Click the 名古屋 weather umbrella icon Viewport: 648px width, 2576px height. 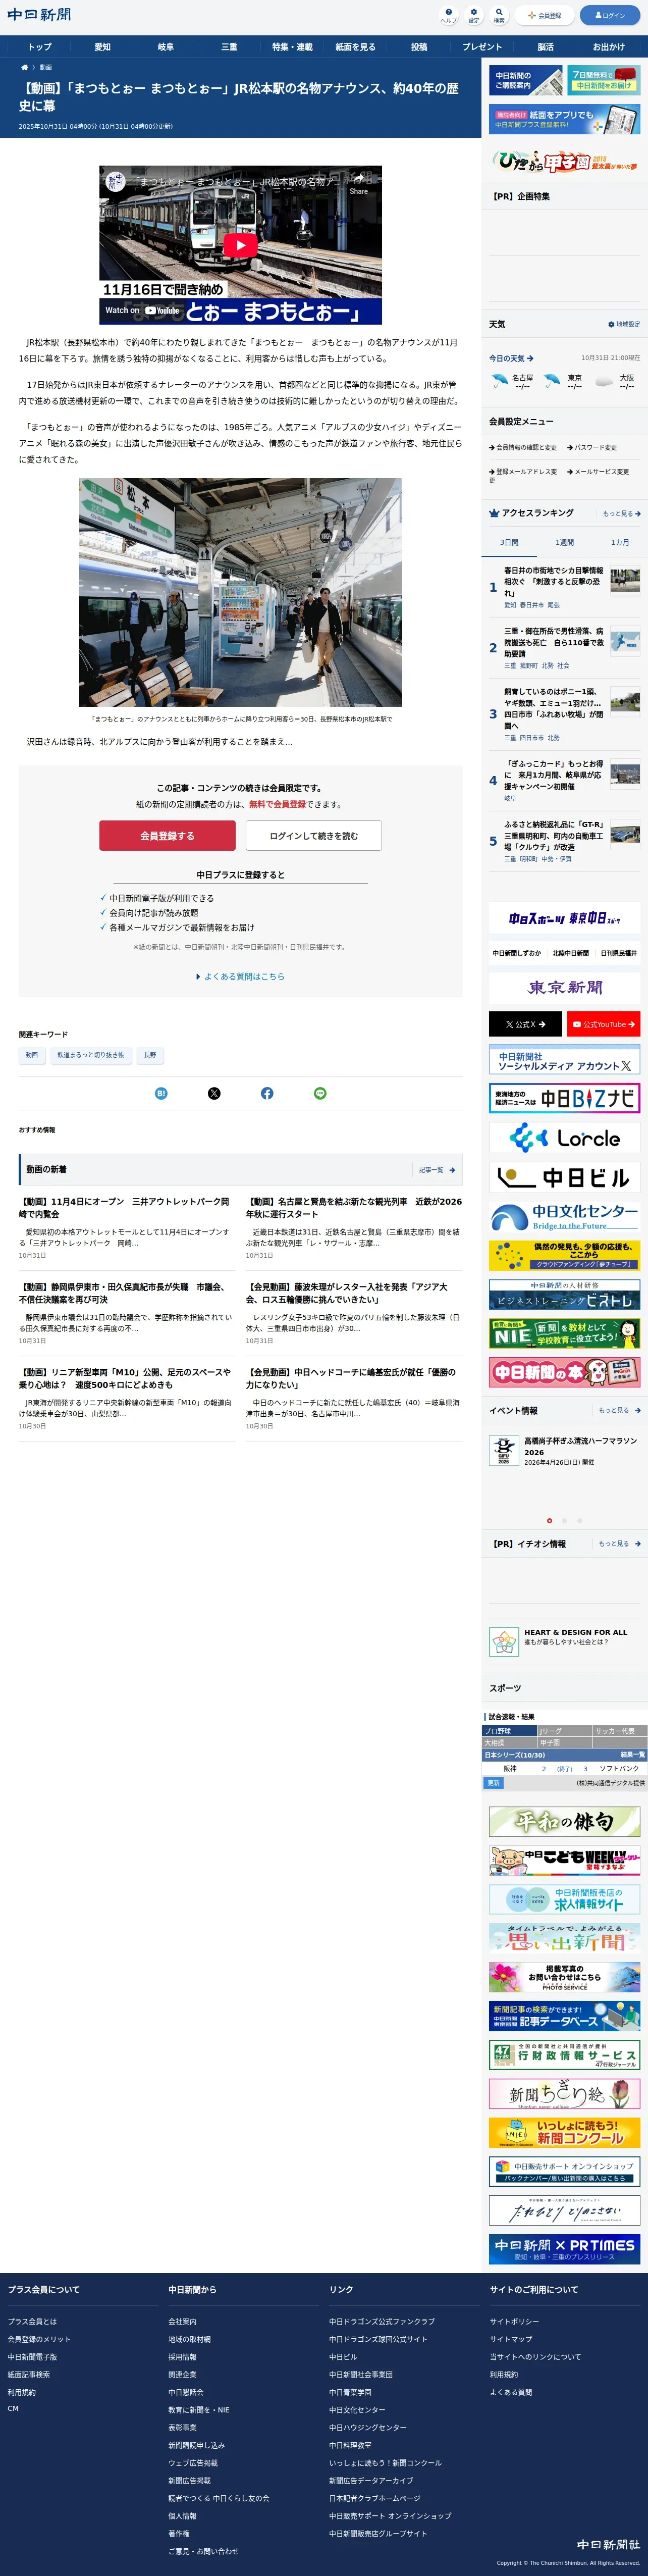coord(499,381)
